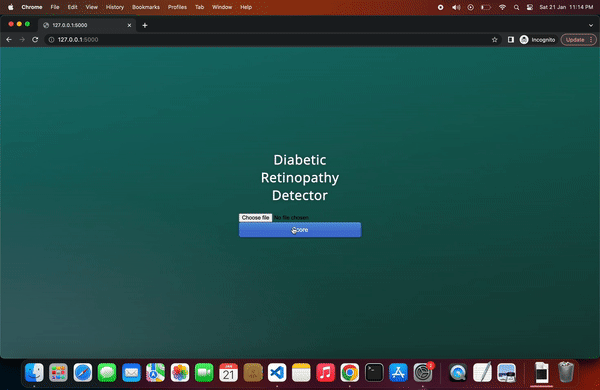Go back with the browser back arrow
The image size is (600, 390).
point(9,39)
